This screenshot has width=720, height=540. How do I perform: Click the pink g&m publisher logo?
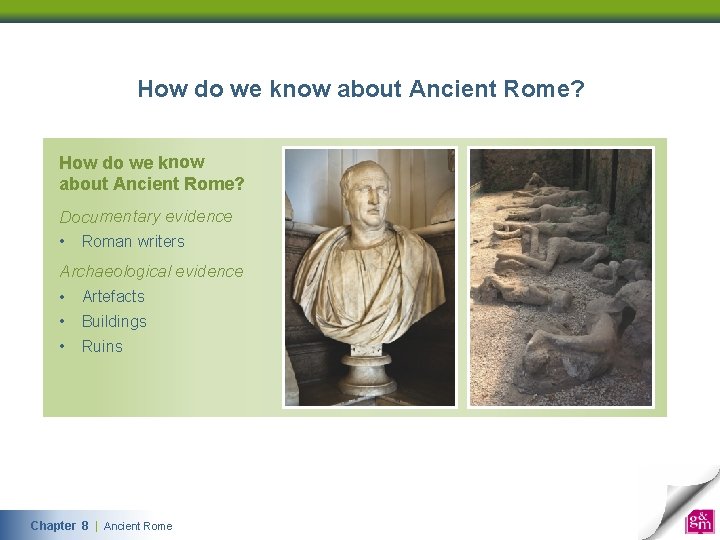[x=699, y=521]
